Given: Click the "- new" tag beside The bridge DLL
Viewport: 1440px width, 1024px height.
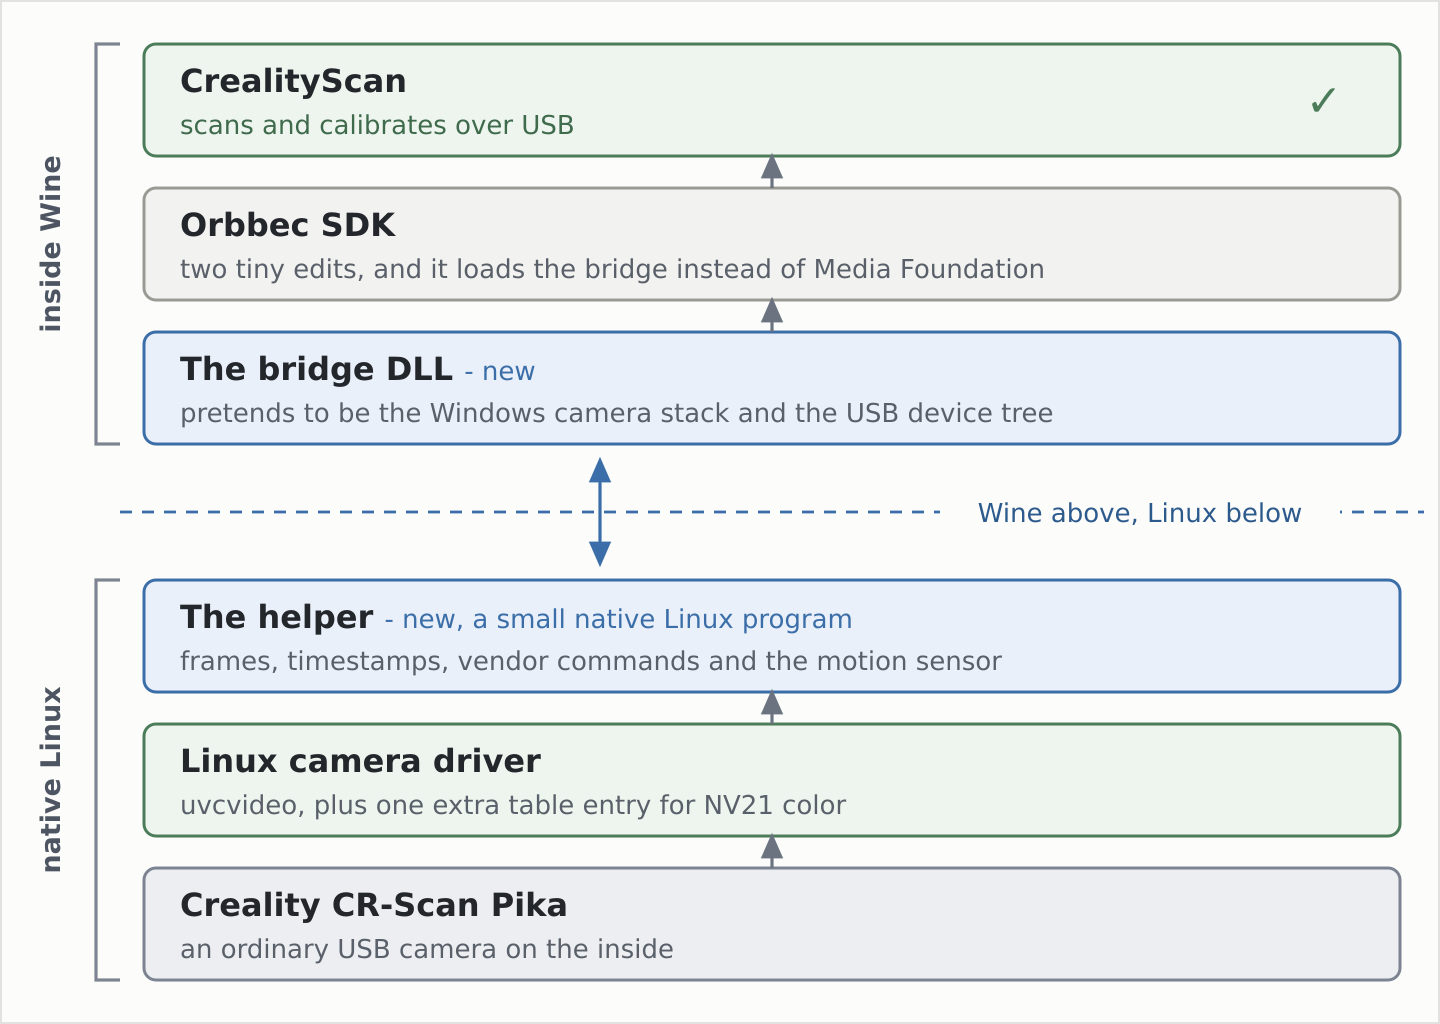Looking at the screenshot, I should point(499,372).
